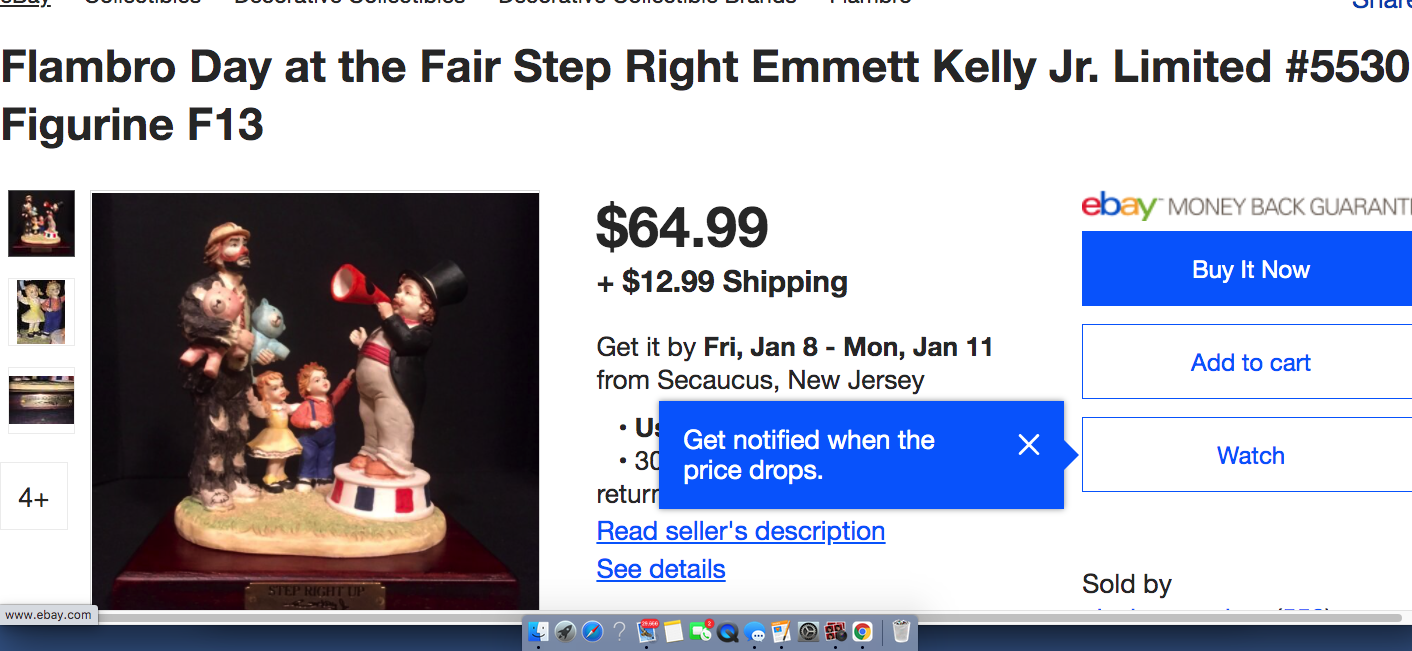Show more photos with 4+ button

(34, 496)
